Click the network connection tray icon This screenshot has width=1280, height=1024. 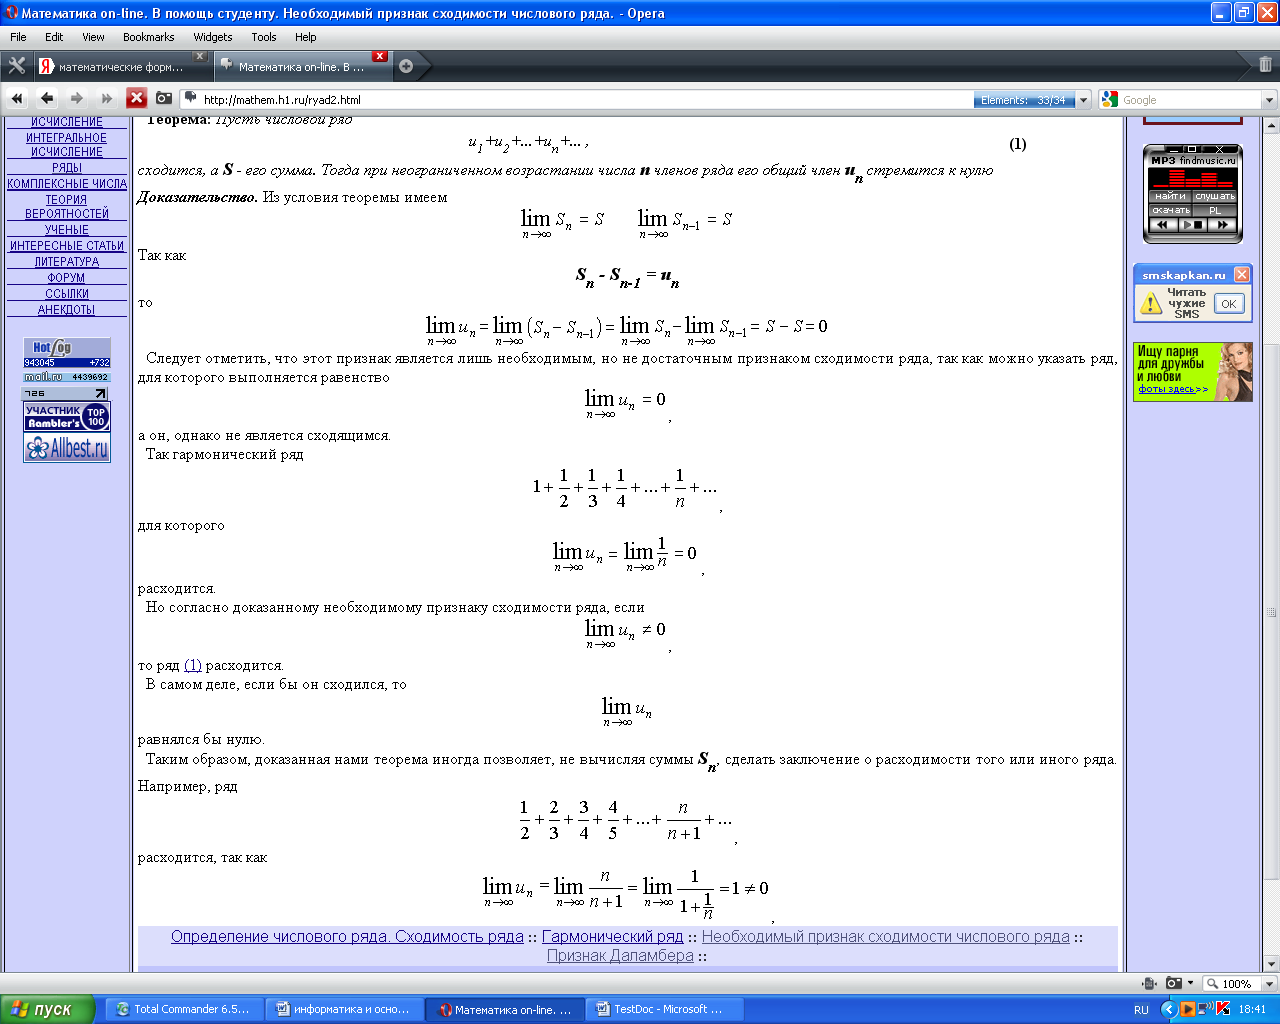tap(1205, 1009)
